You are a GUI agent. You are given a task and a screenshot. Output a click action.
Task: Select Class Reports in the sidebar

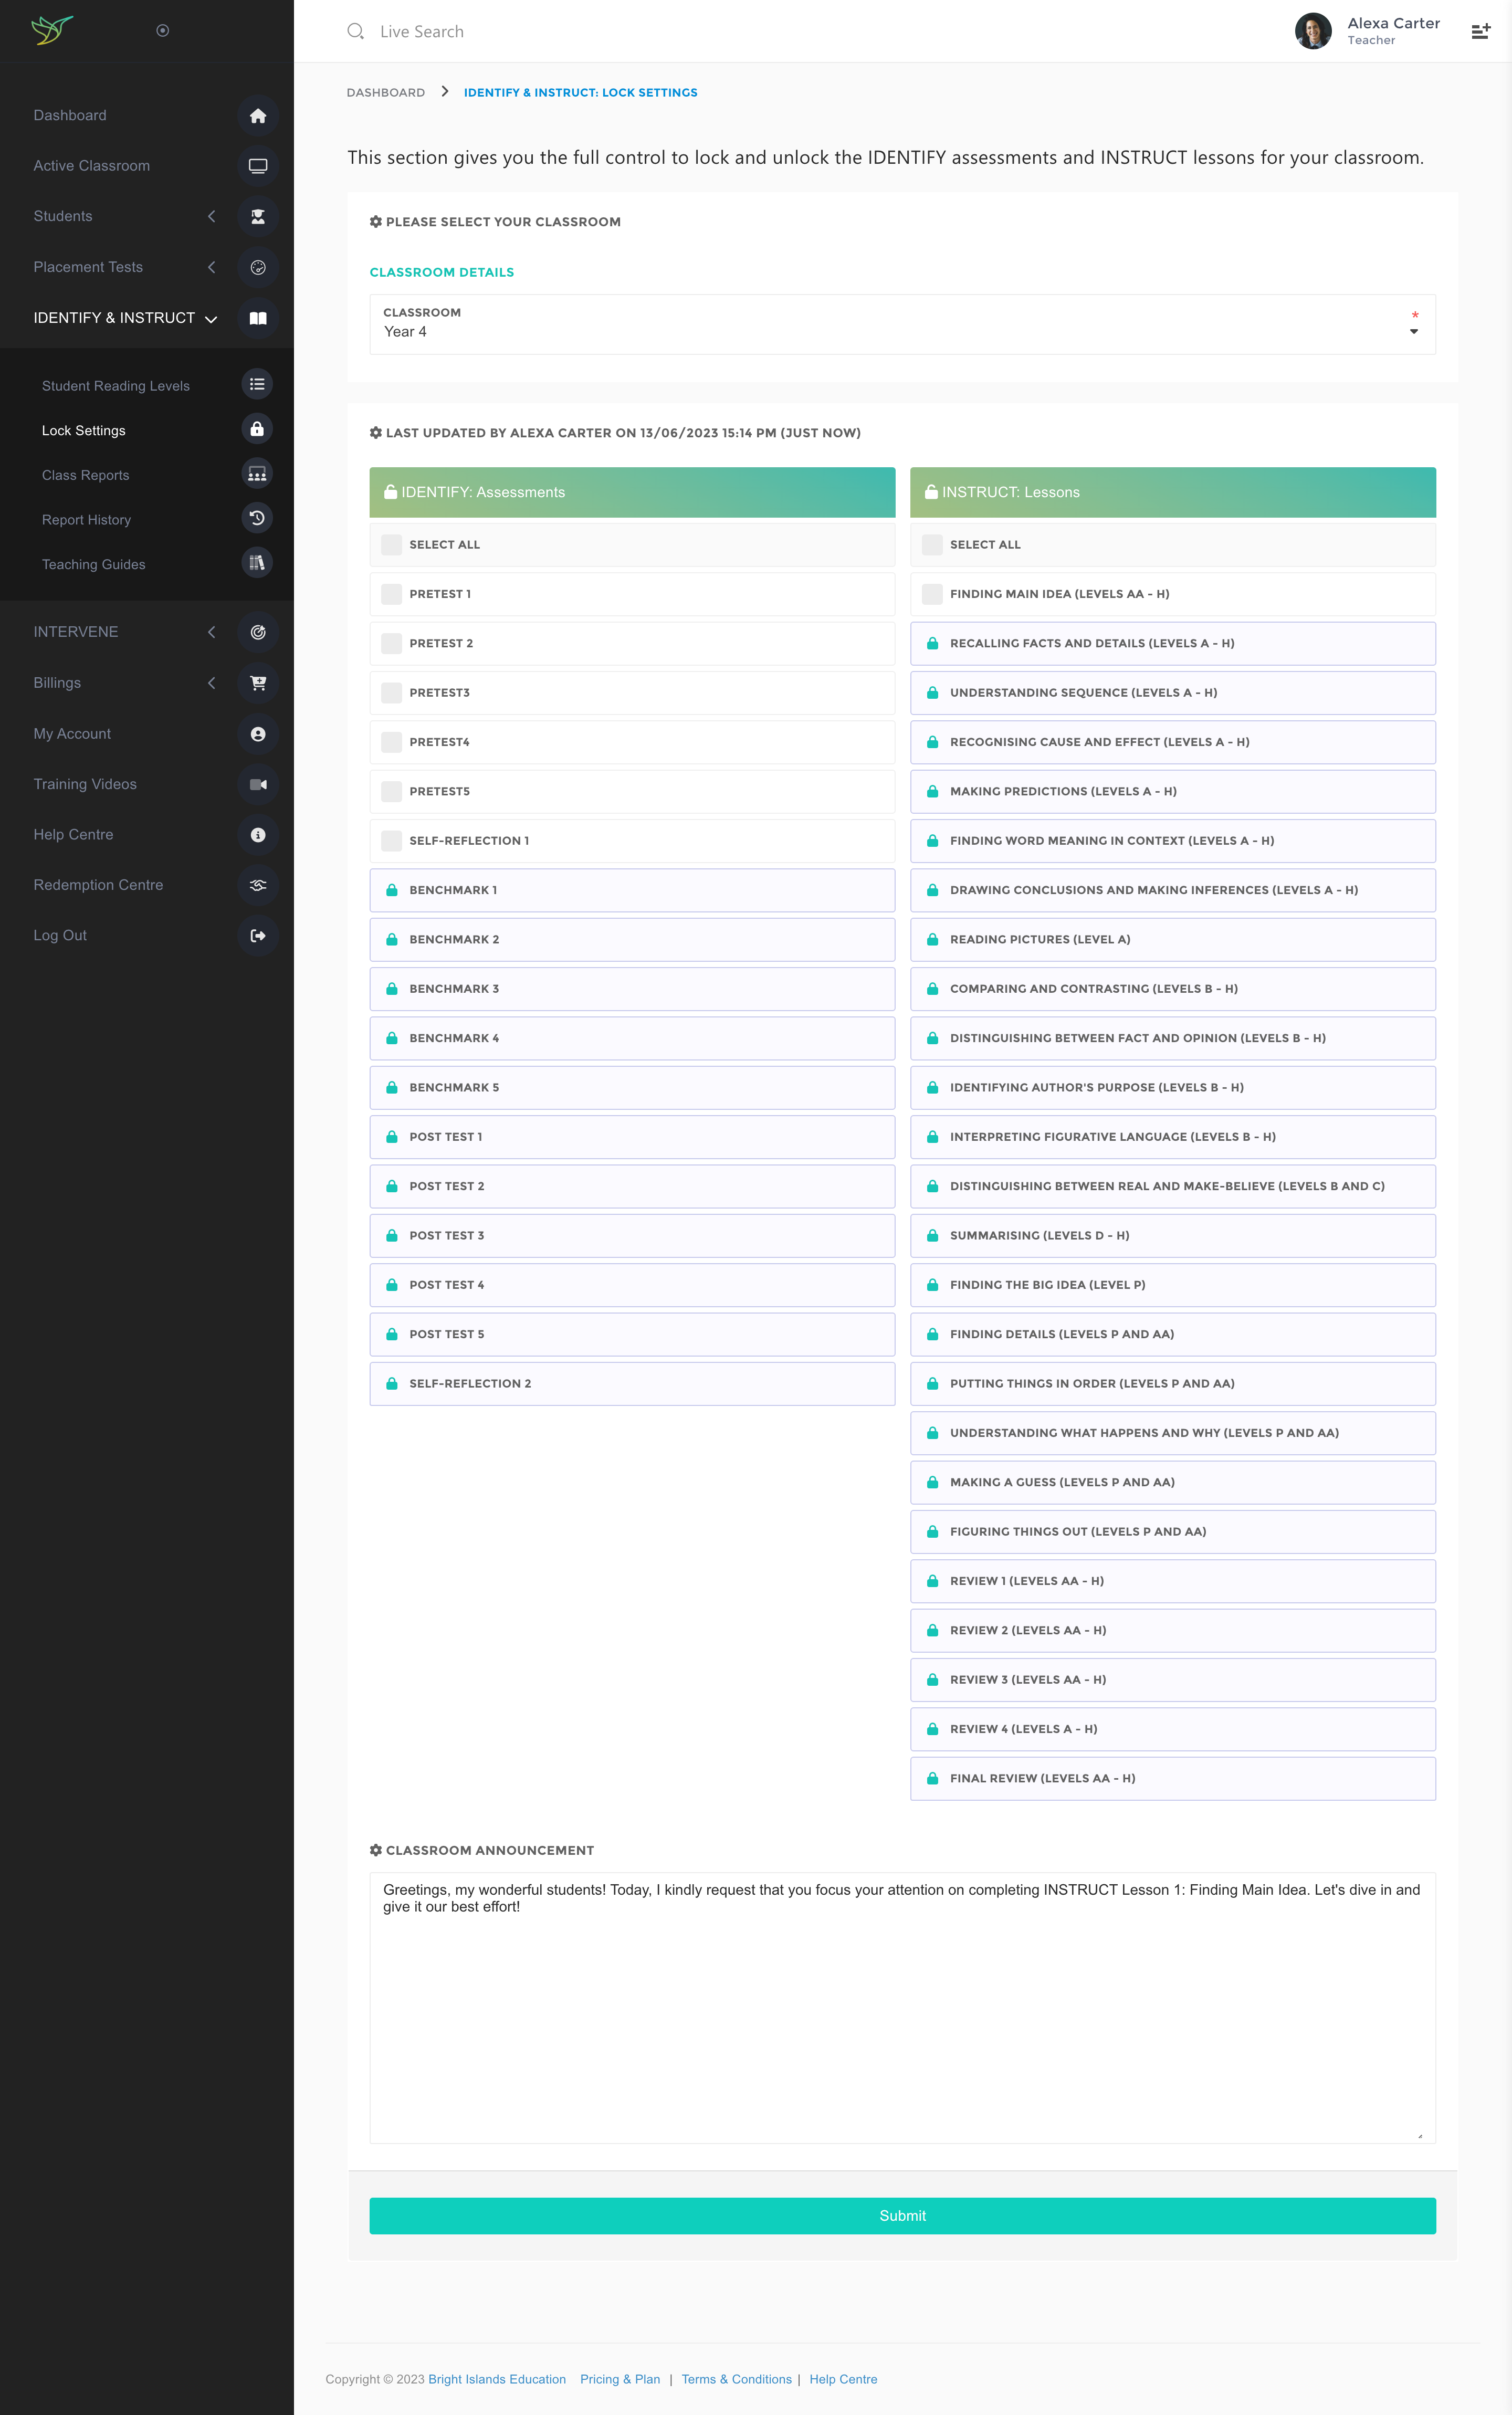click(x=86, y=475)
